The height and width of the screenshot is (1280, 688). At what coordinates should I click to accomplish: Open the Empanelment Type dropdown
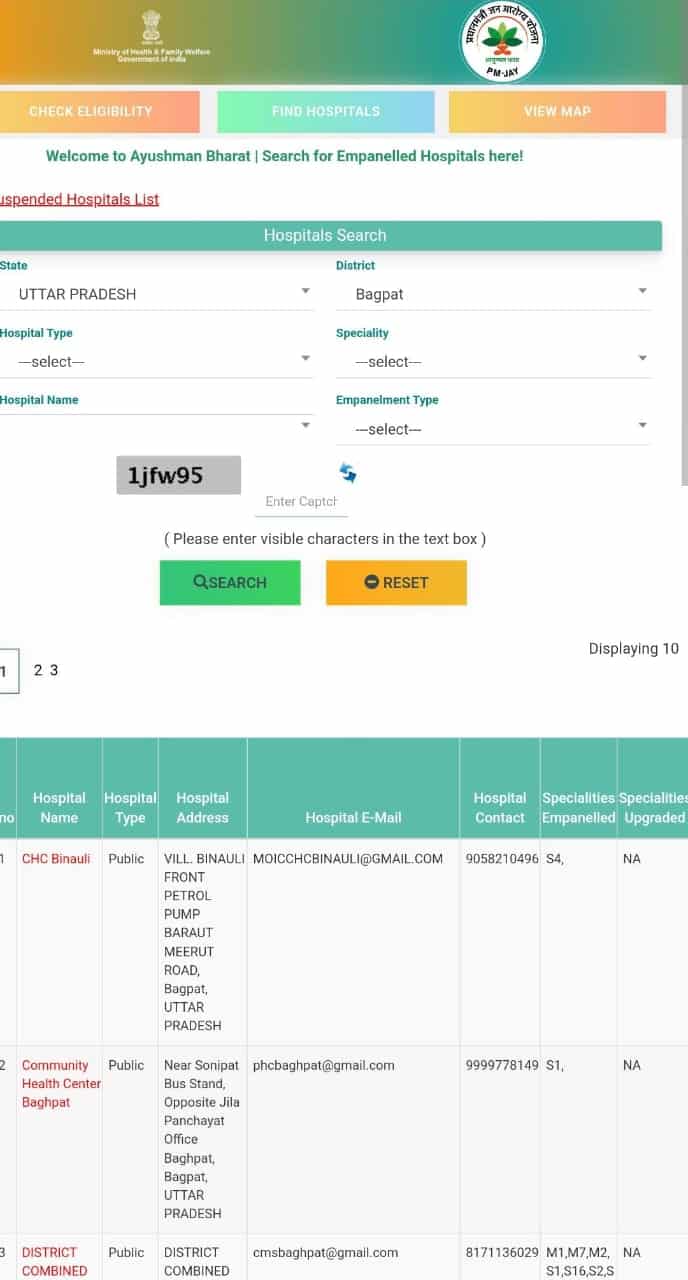[493, 429]
